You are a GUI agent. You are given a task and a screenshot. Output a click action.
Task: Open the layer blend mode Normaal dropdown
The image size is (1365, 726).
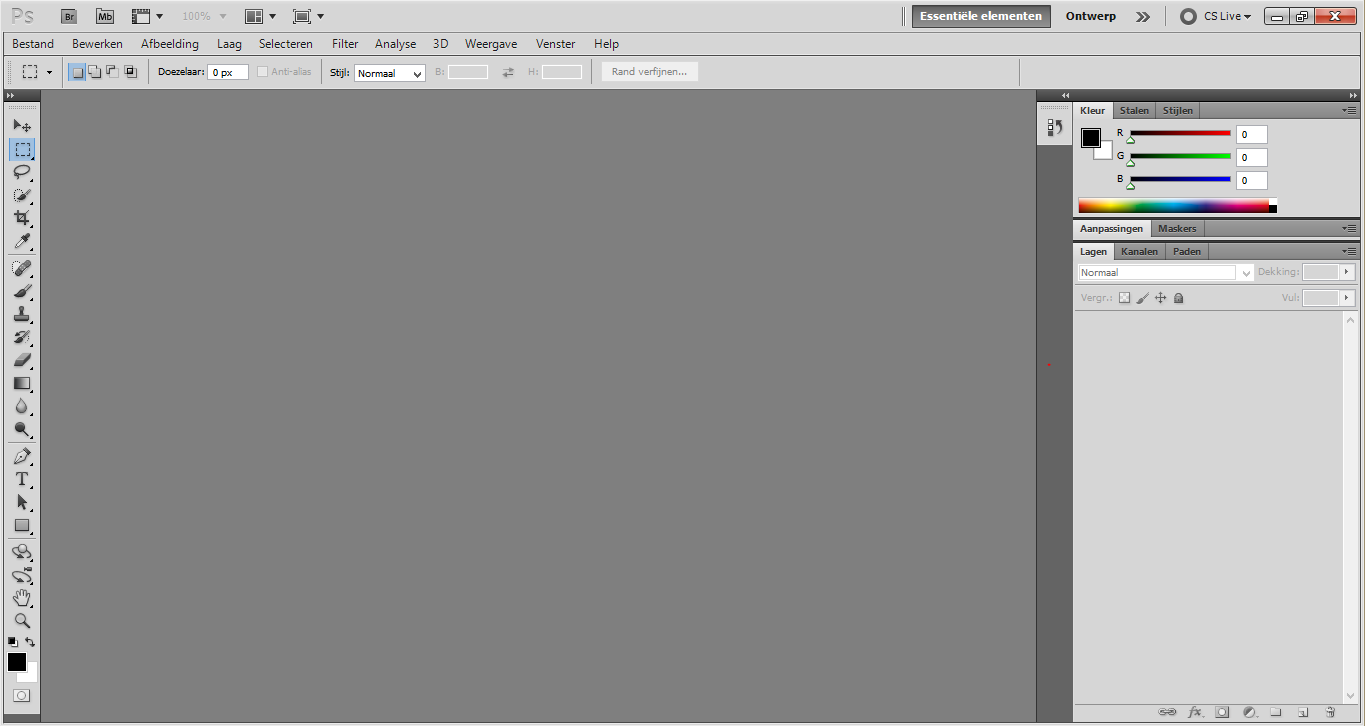point(1165,272)
